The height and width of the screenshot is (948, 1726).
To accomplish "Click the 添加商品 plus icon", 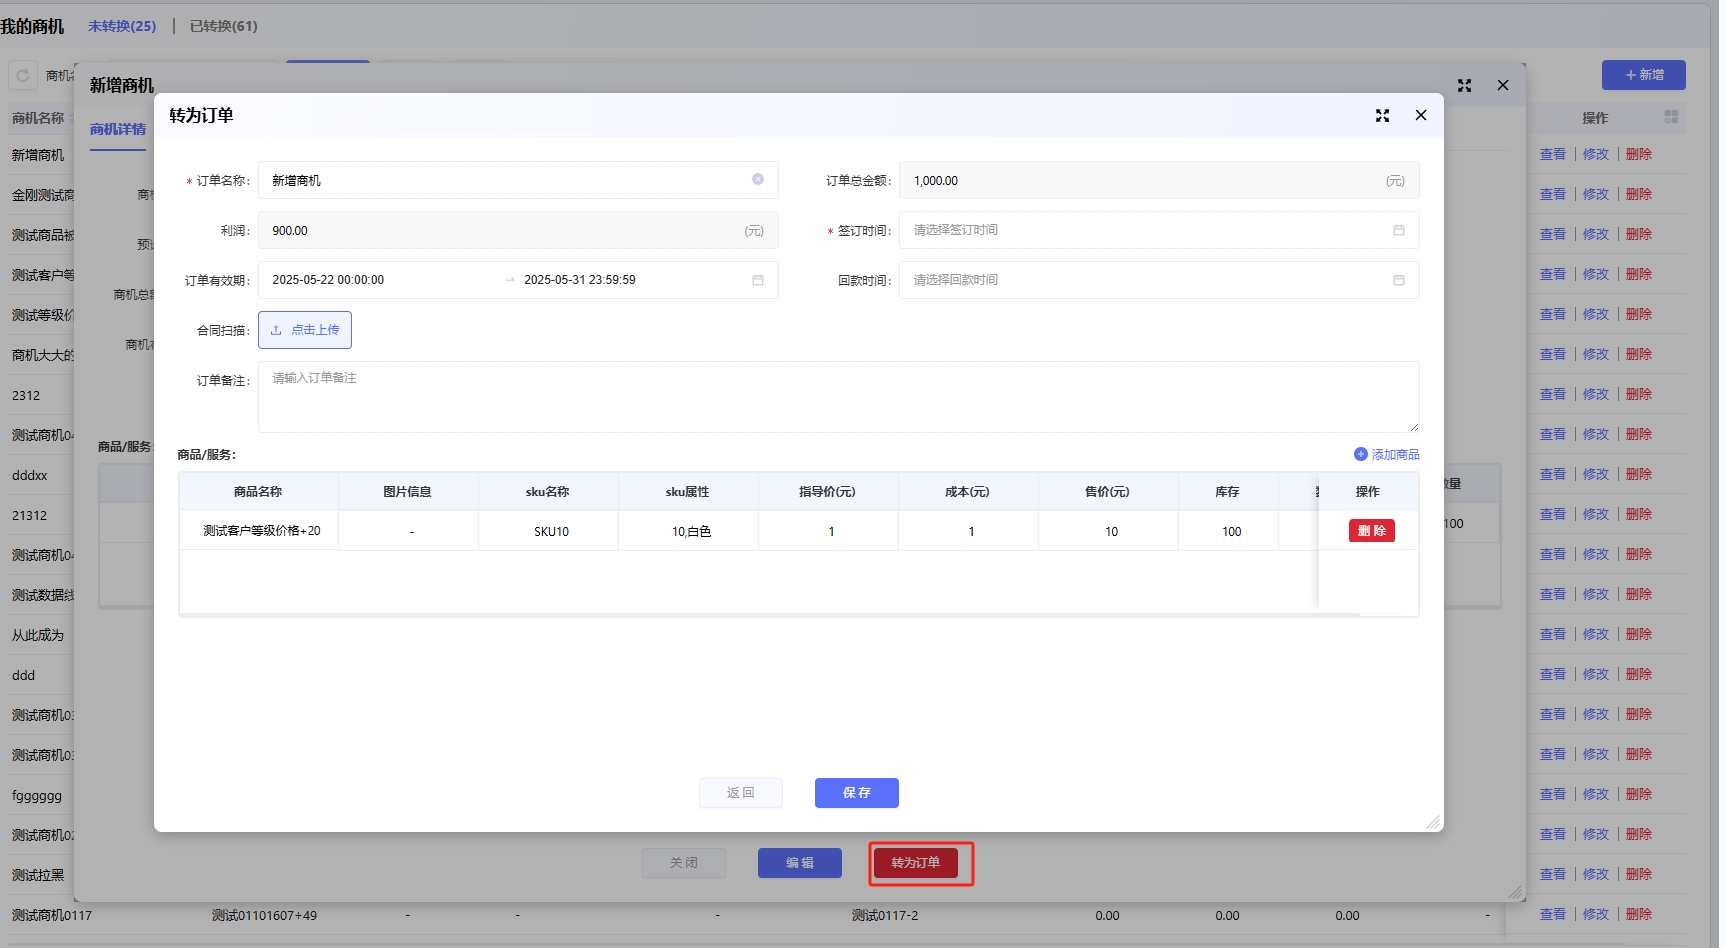I will (x=1360, y=454).
